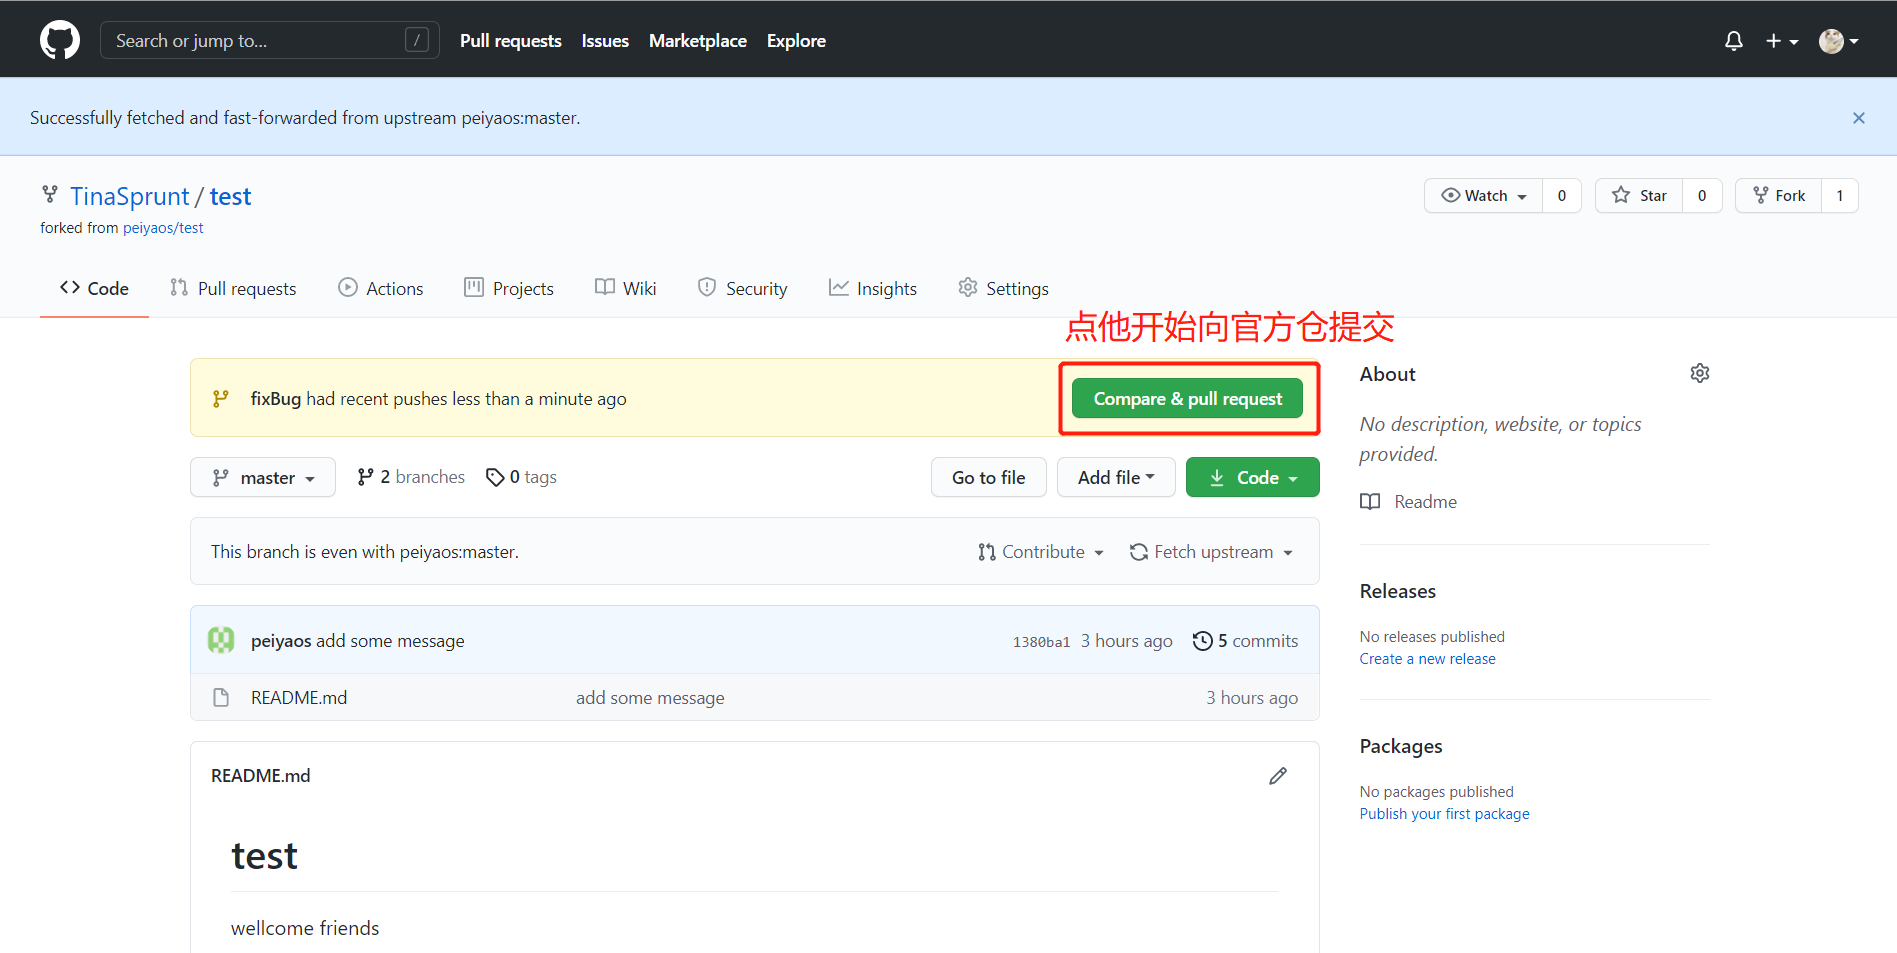Open upstream peiyaos/test link
Viewport: 1897px width, 953px height.
(x=163, y=228)
